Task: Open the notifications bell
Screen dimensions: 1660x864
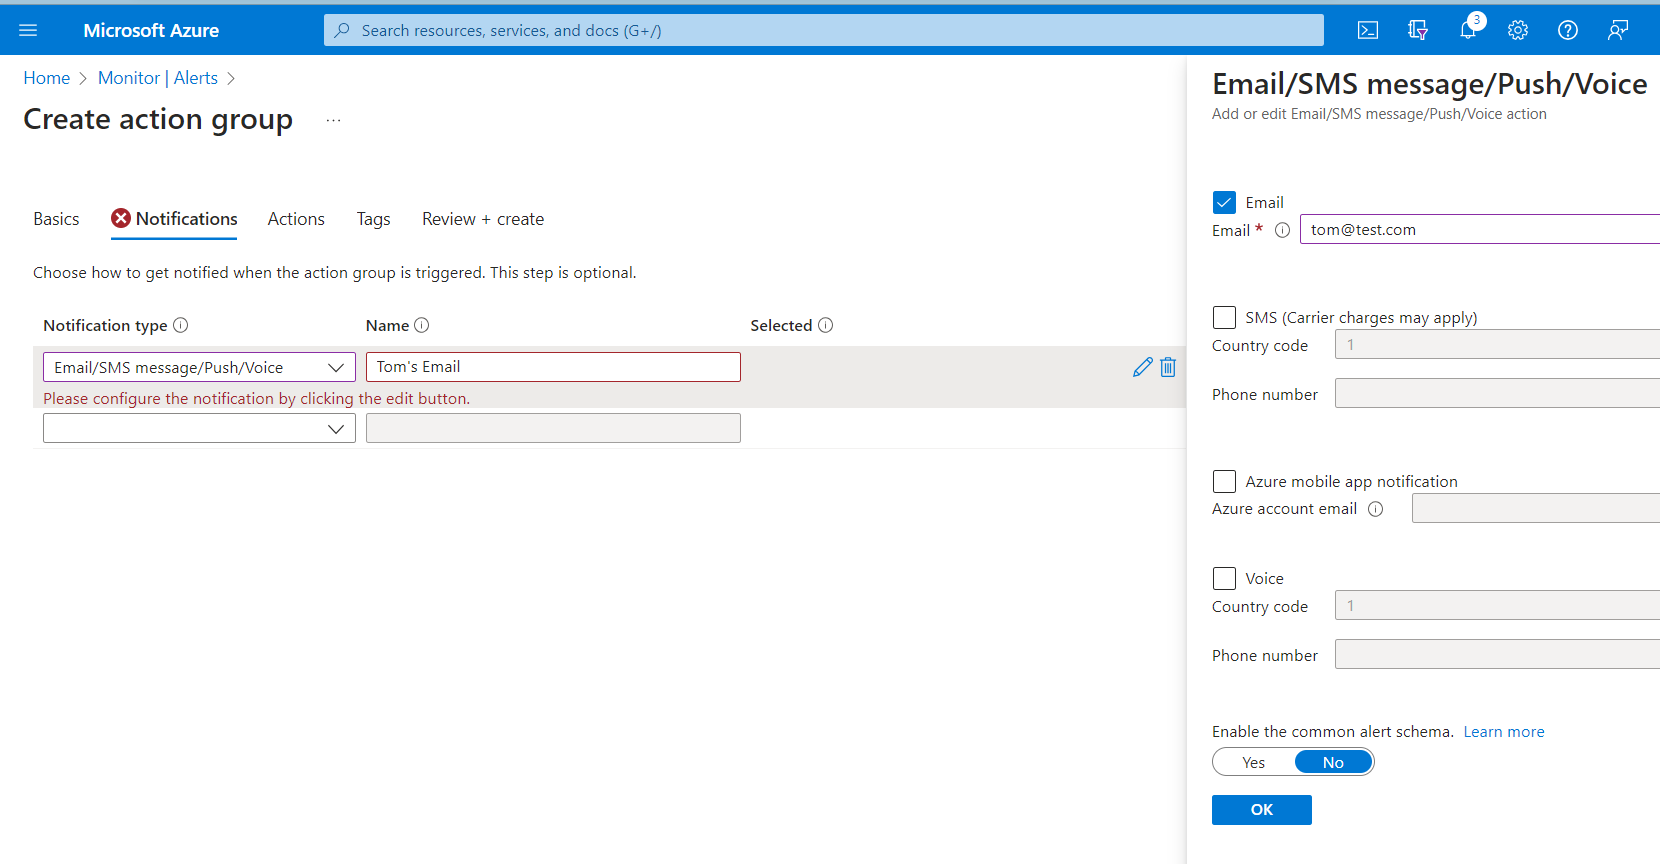Action: (1468, 30)
